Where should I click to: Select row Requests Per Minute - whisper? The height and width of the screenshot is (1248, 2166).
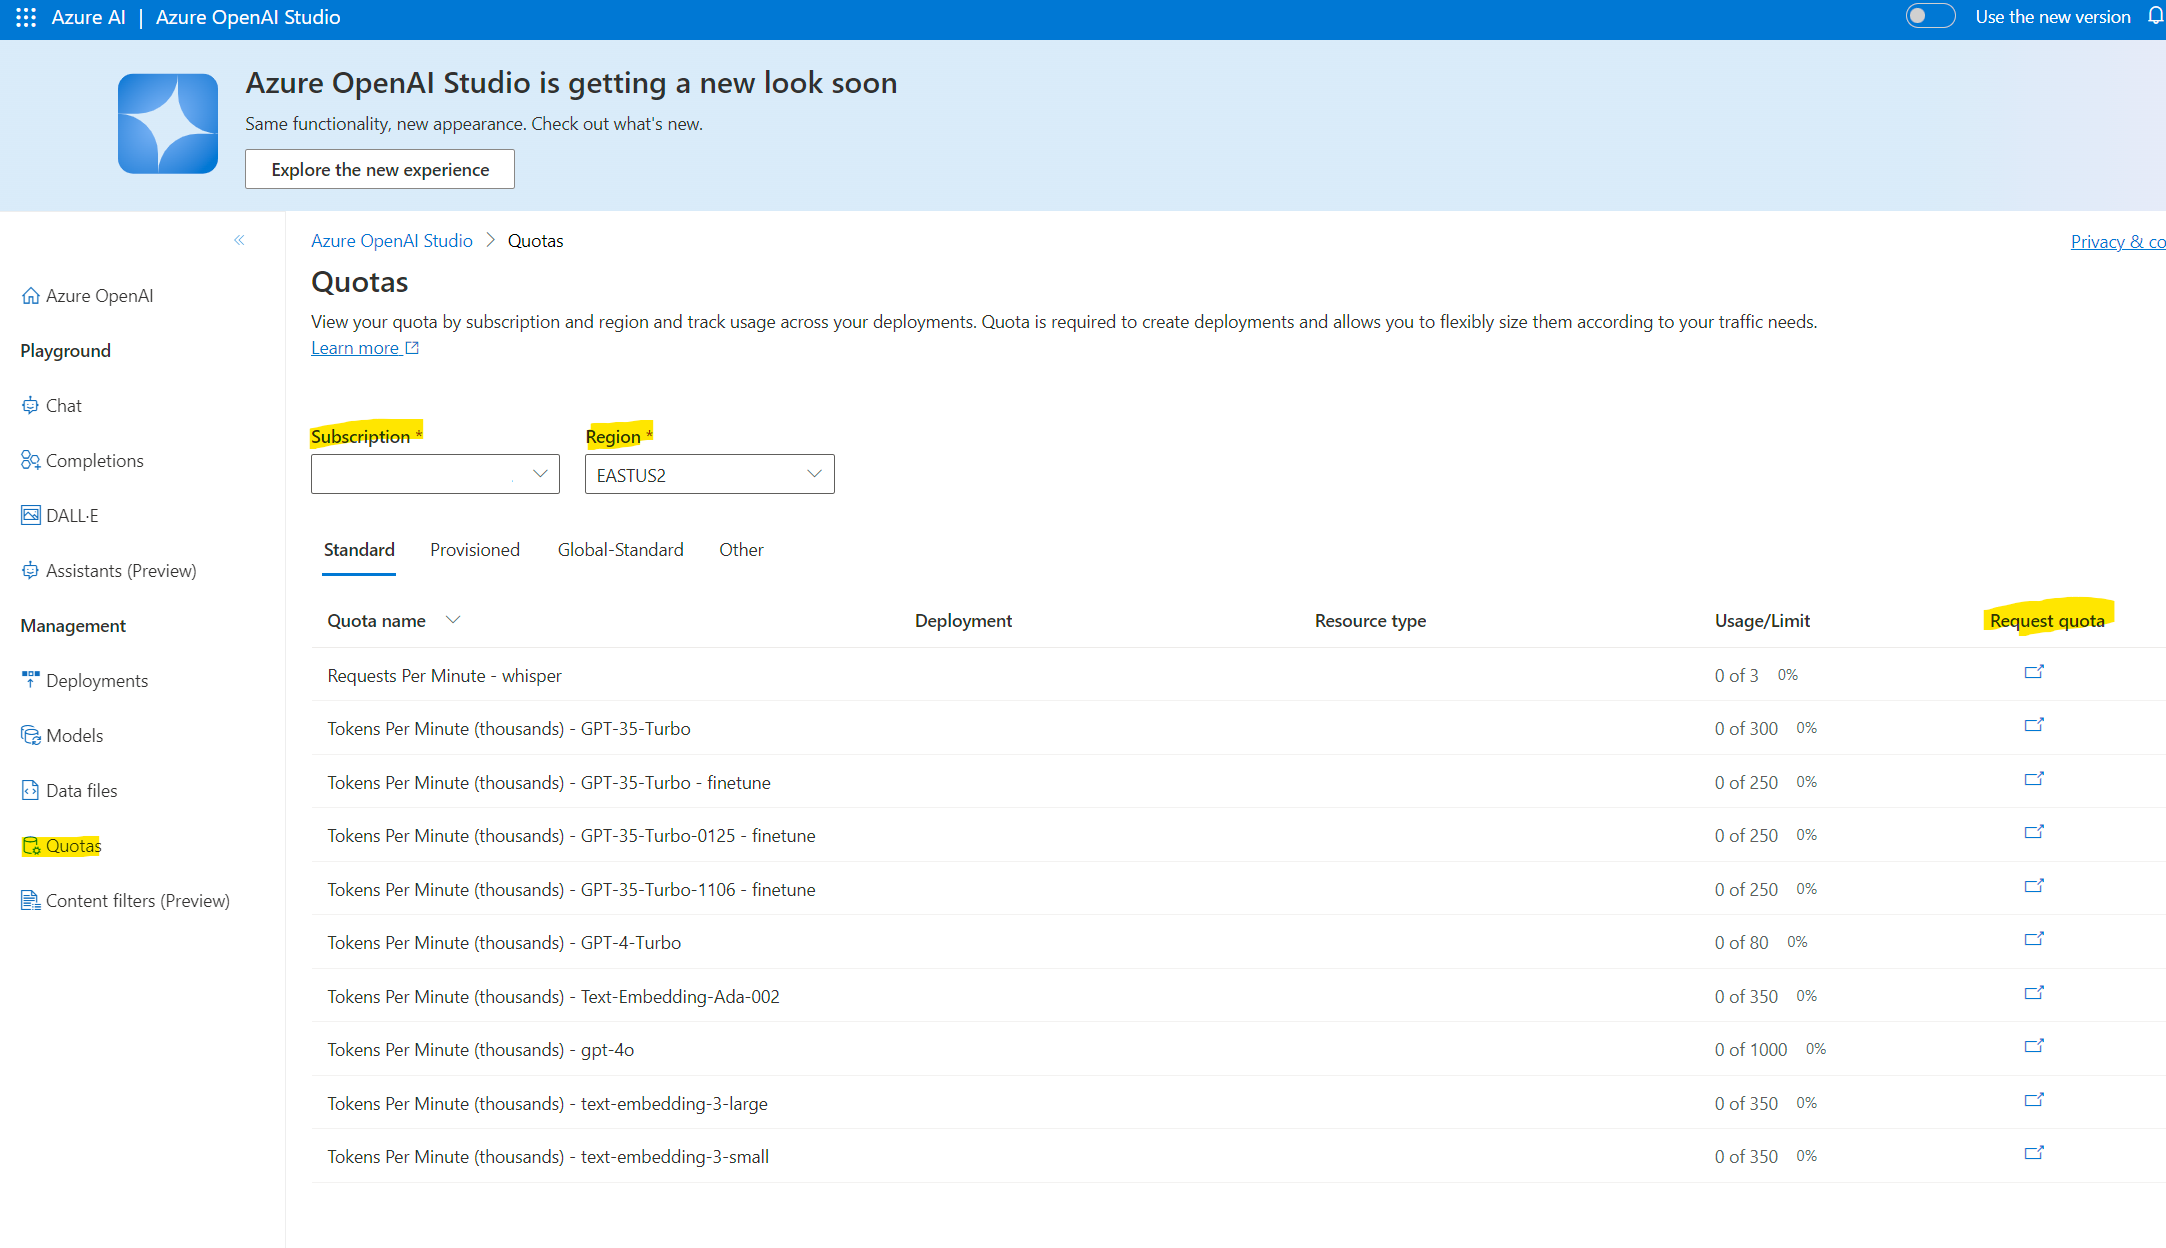pos(1238,675)
